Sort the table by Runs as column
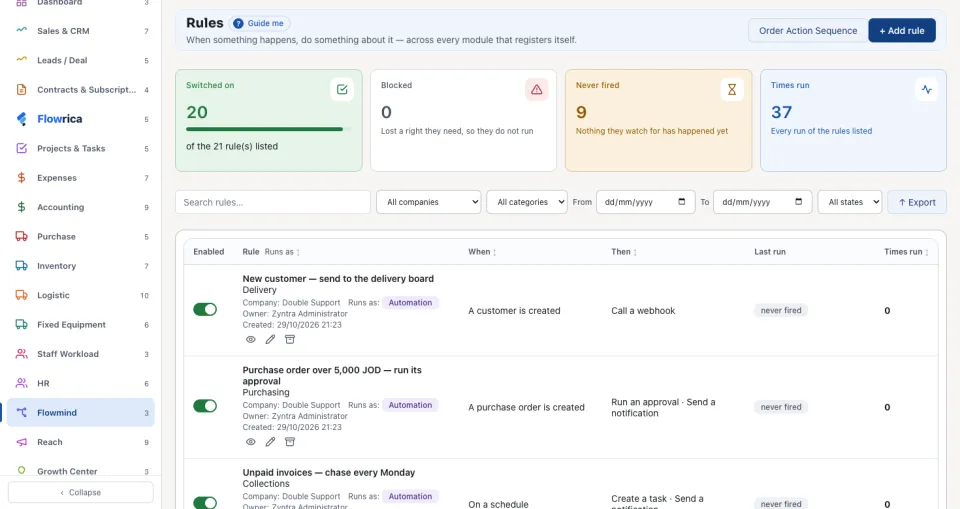The height and width of the screenshot is (509, 960). coord(282,252)
